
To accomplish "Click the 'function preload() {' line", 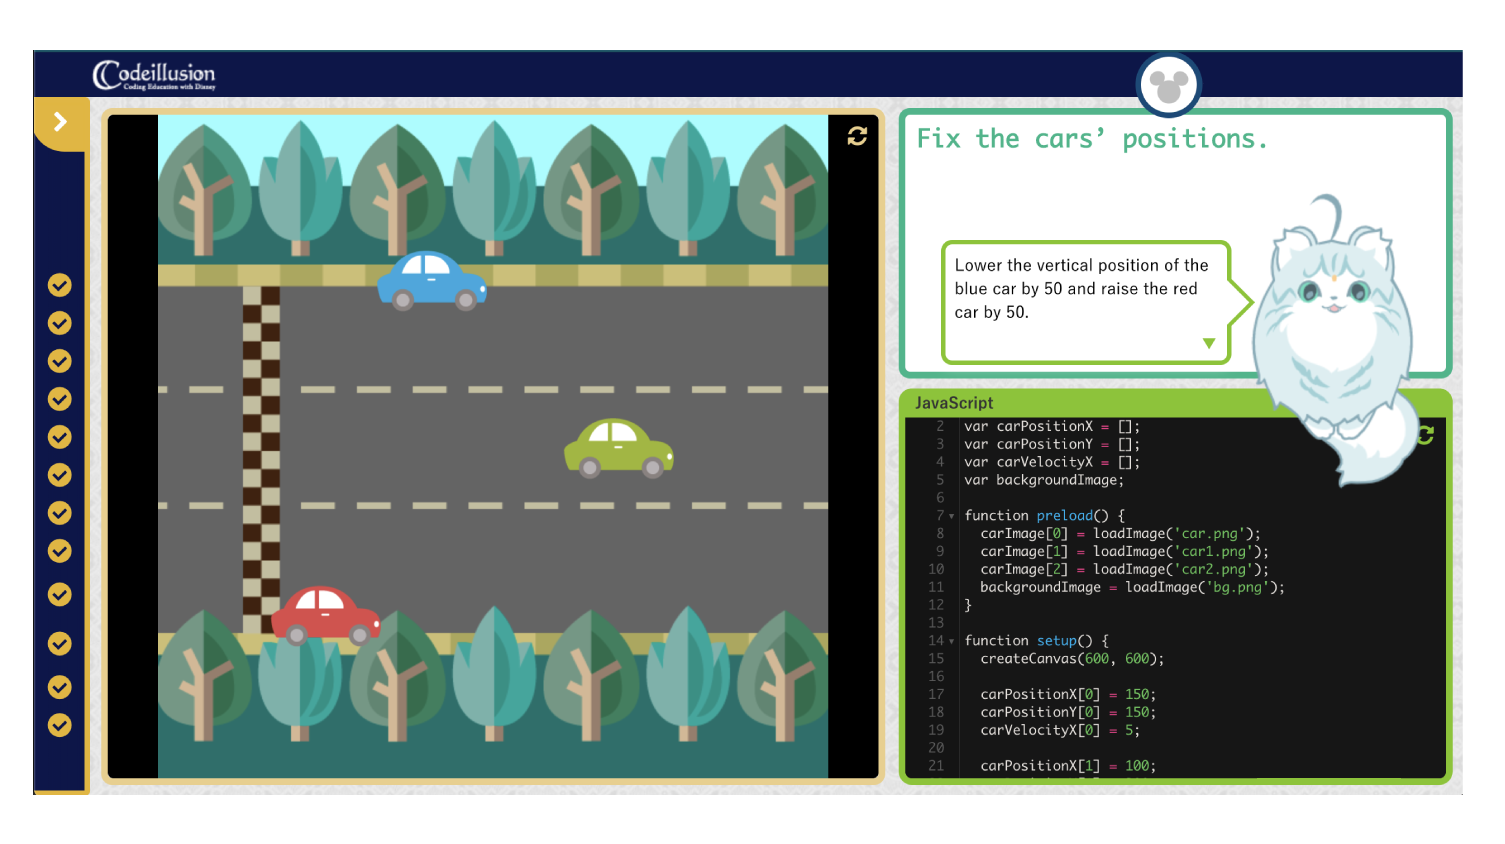I will coord(1045,516).
